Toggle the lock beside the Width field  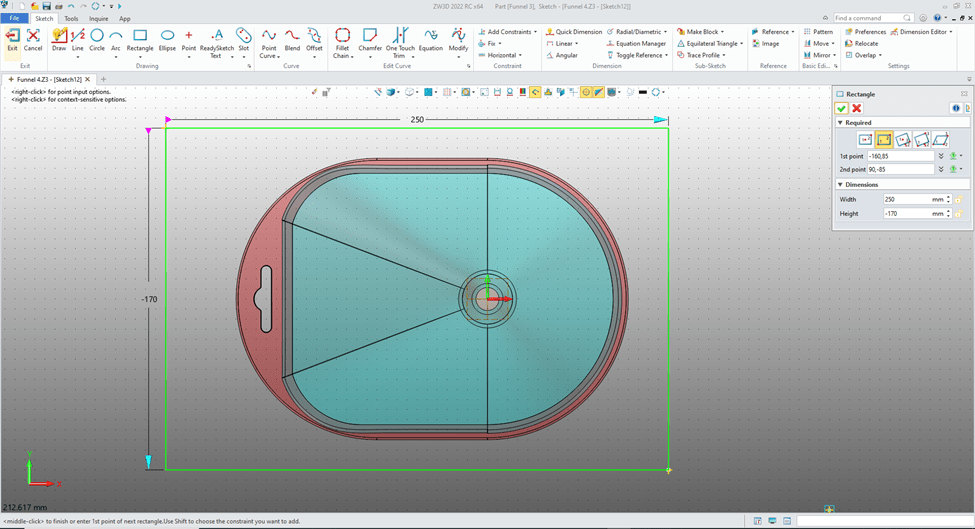coord(958,199)
